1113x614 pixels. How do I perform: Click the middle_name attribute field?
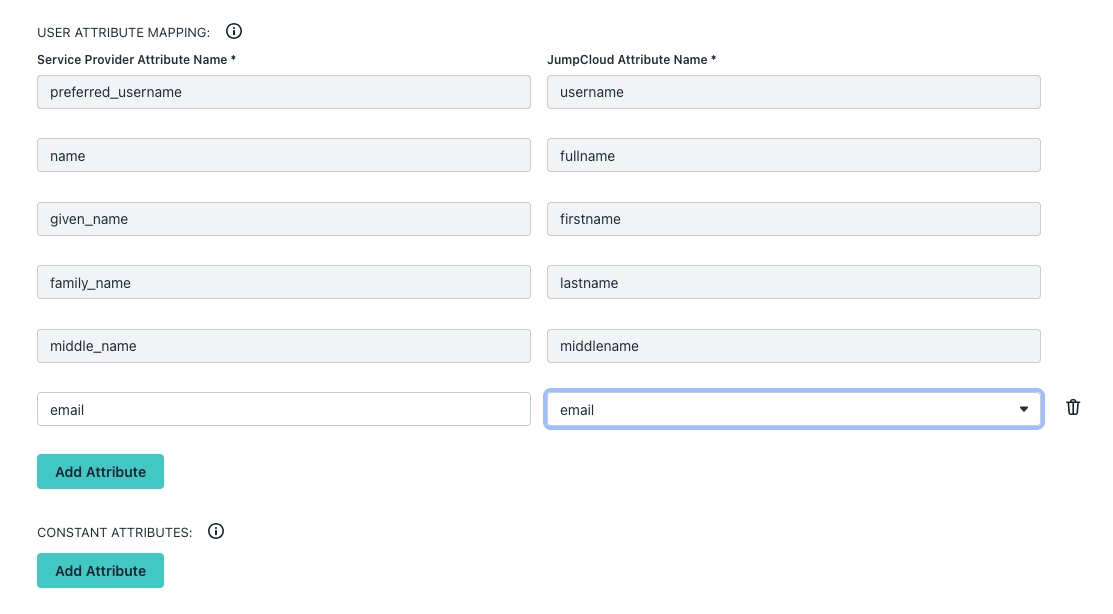283,346
